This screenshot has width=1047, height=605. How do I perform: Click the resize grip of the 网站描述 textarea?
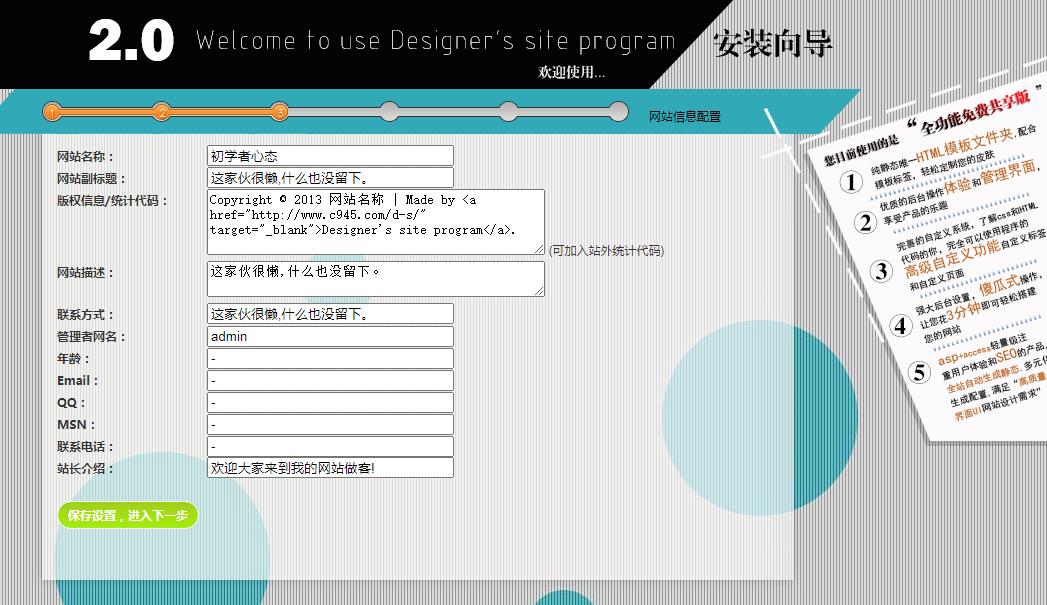point(539,291)
